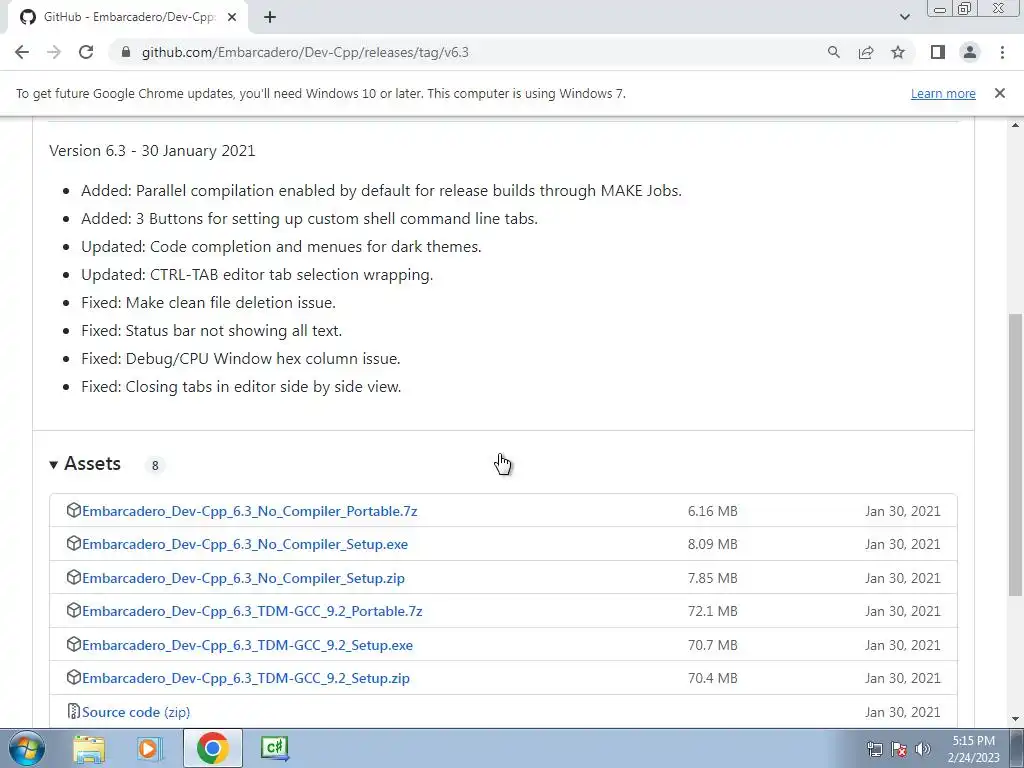Open the C# application on the taskbar

coord(274,748)
